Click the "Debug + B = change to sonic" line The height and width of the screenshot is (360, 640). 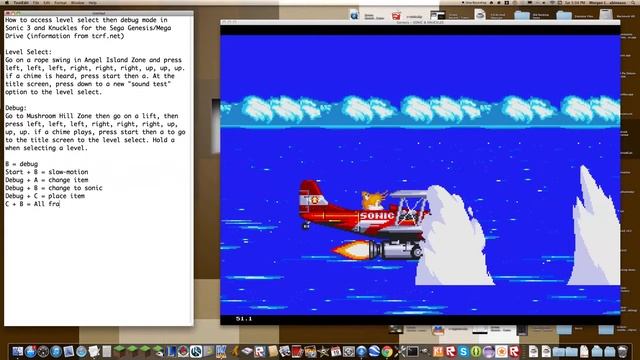point(54,188)
